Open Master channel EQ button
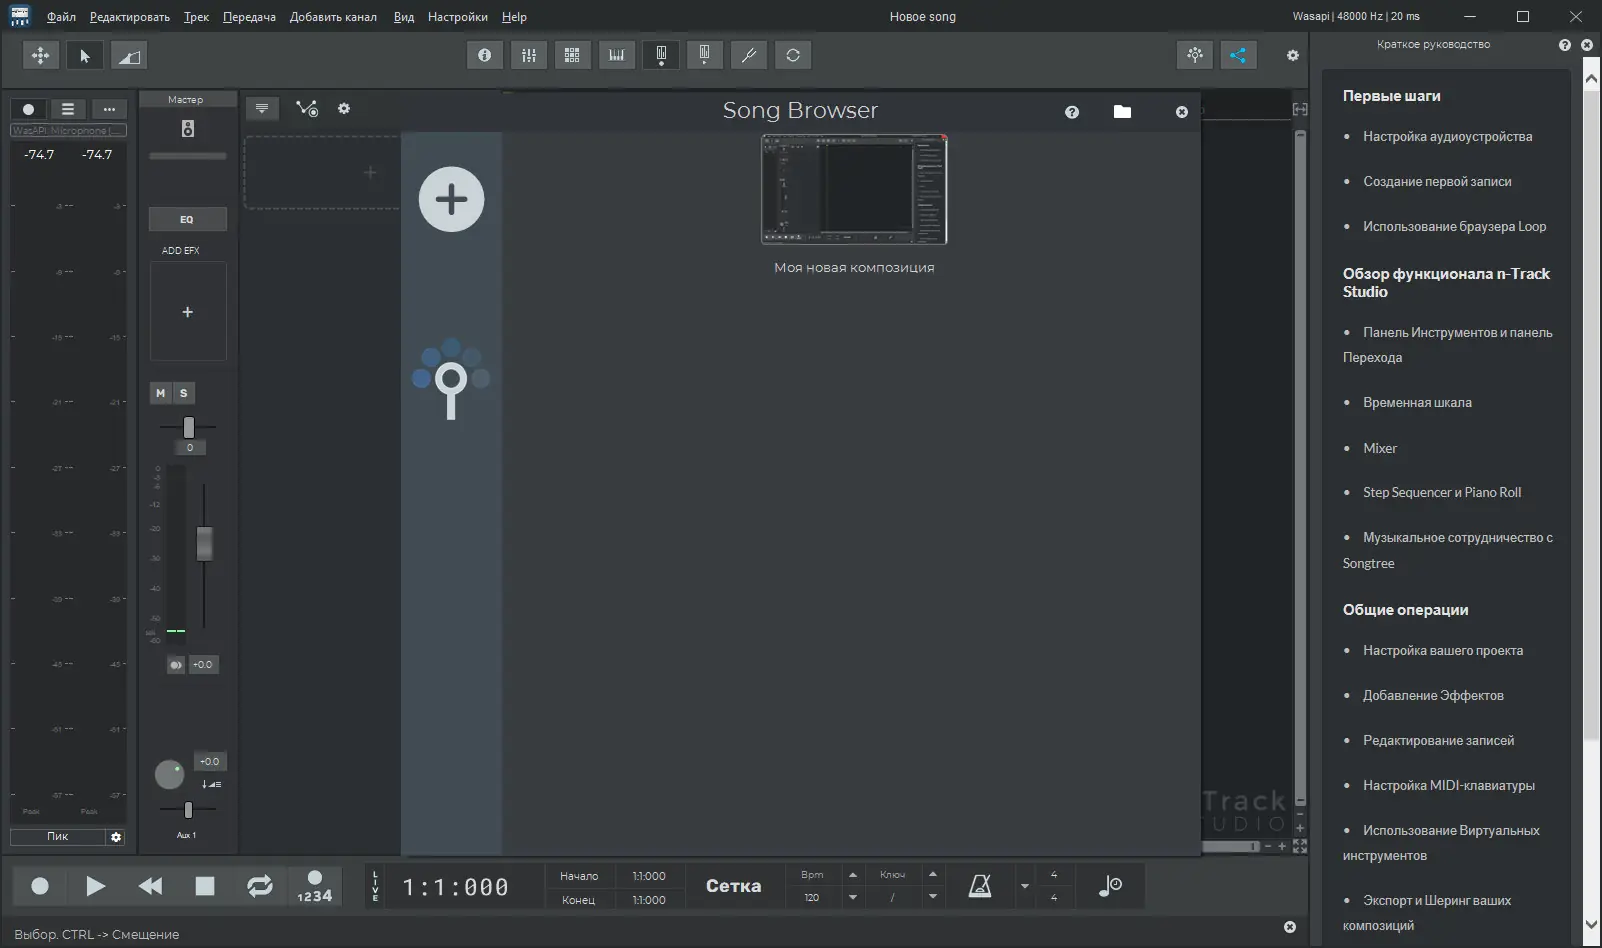This screenshot has height=948, width=1602. (187, 219)
